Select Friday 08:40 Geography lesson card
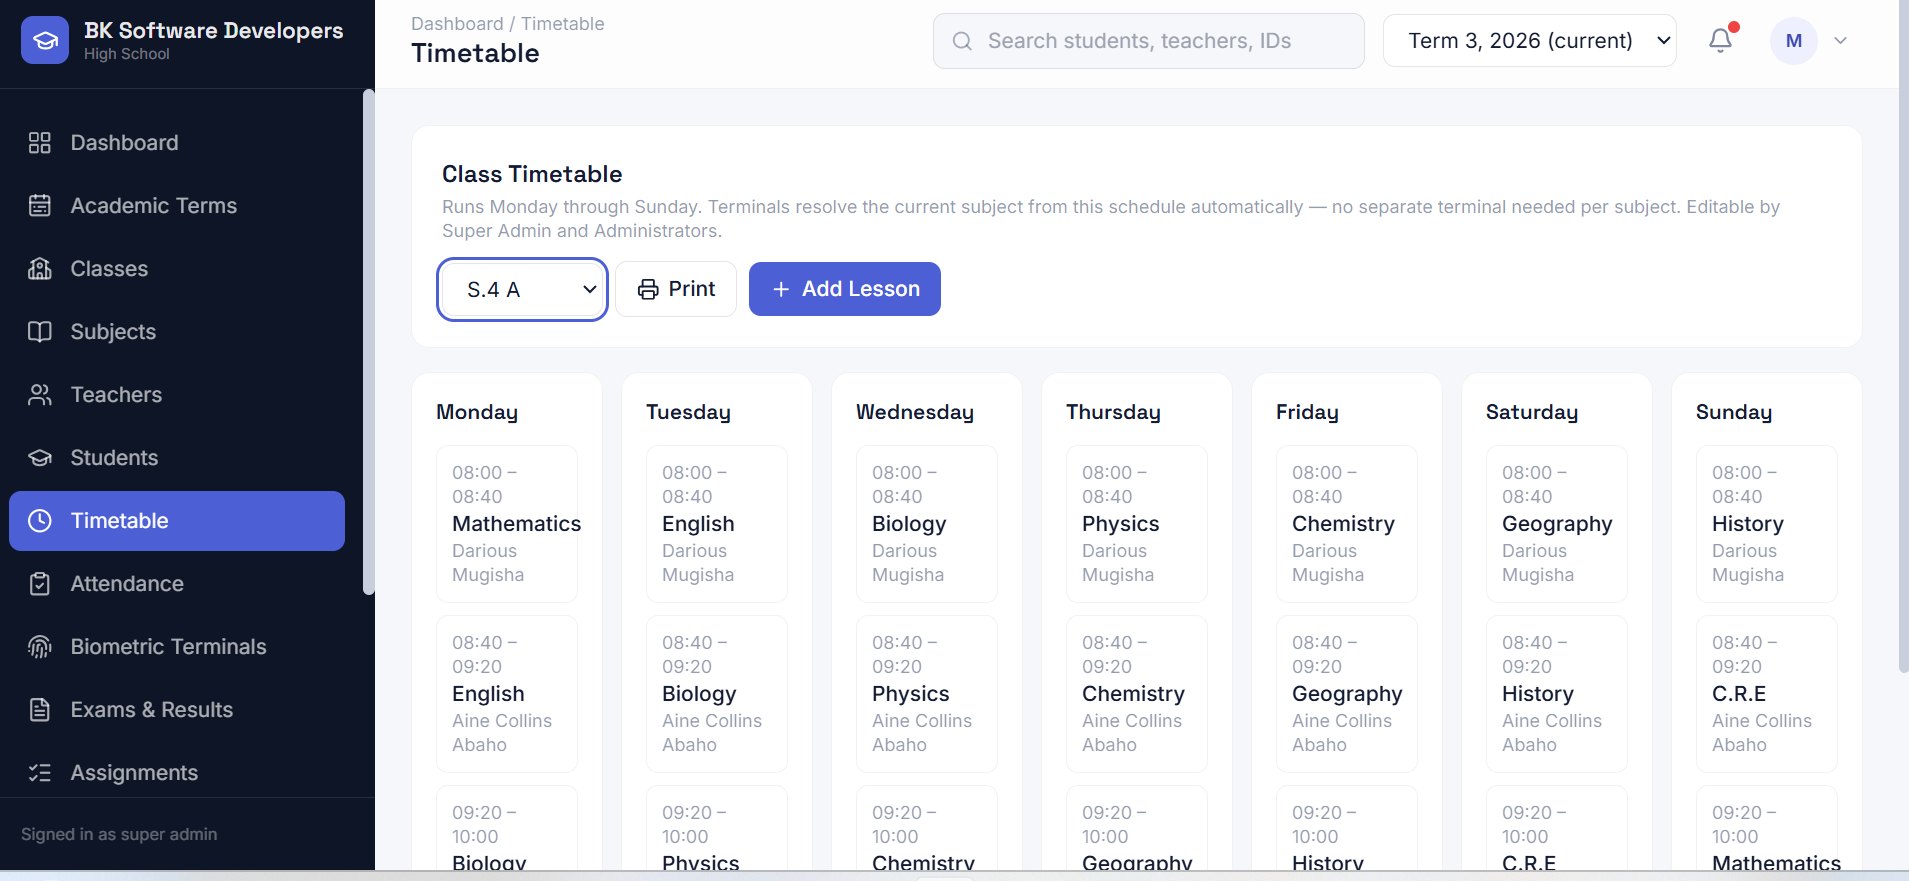The image size is (1909, 881). pos(1347,694)
